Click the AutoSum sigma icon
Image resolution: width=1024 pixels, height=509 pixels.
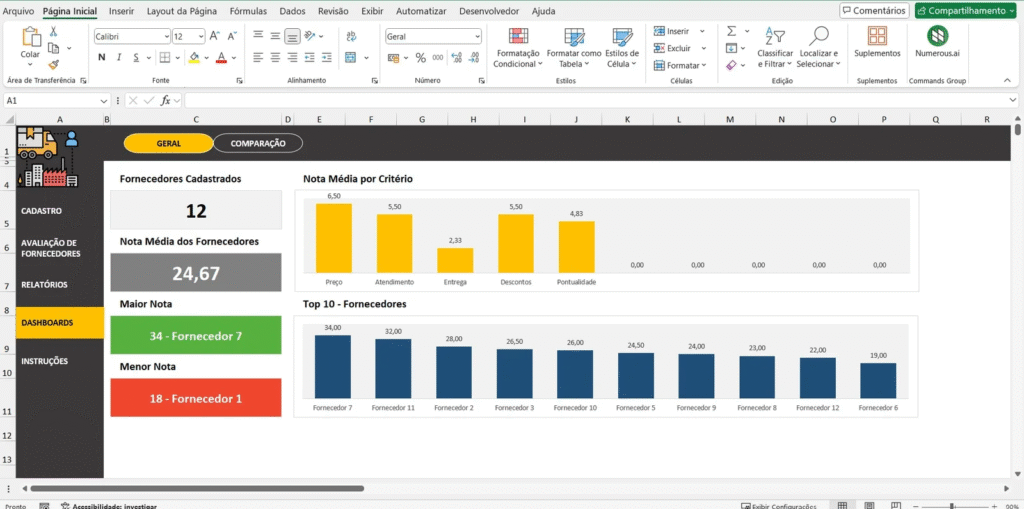pyautogui.click(x=731, y=31)
